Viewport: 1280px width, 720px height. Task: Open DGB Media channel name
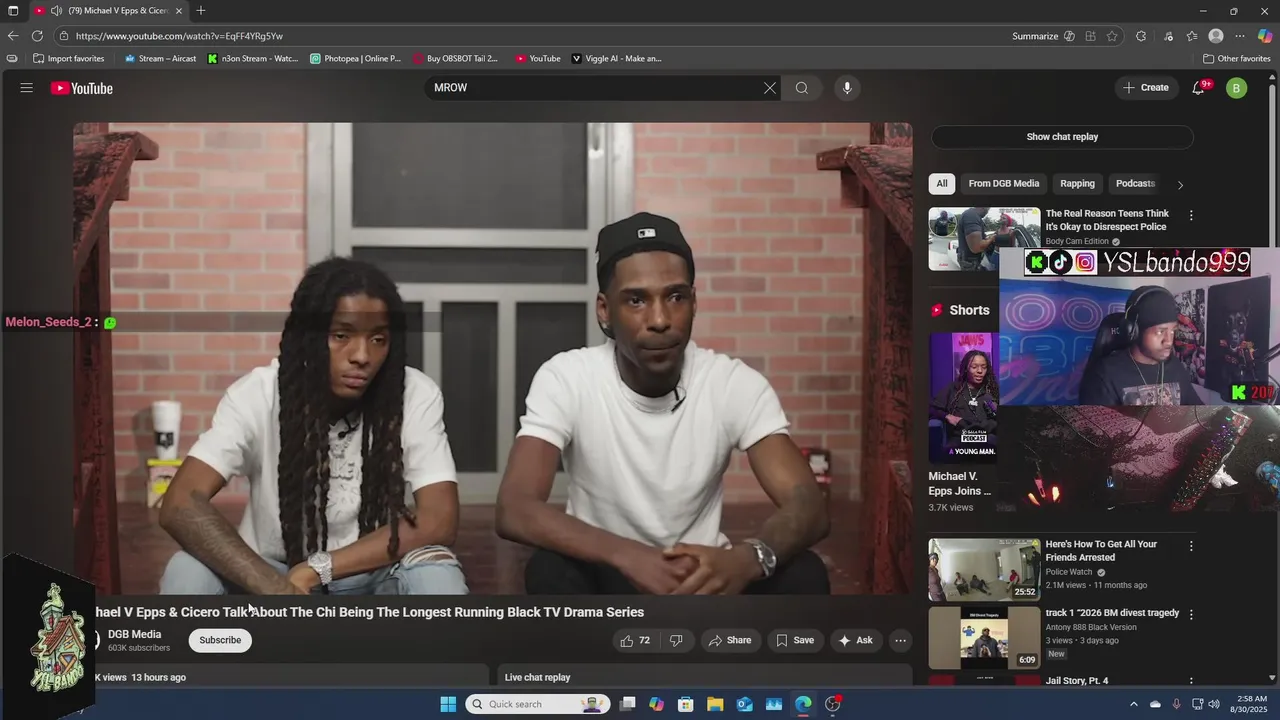tap(134, 634)
